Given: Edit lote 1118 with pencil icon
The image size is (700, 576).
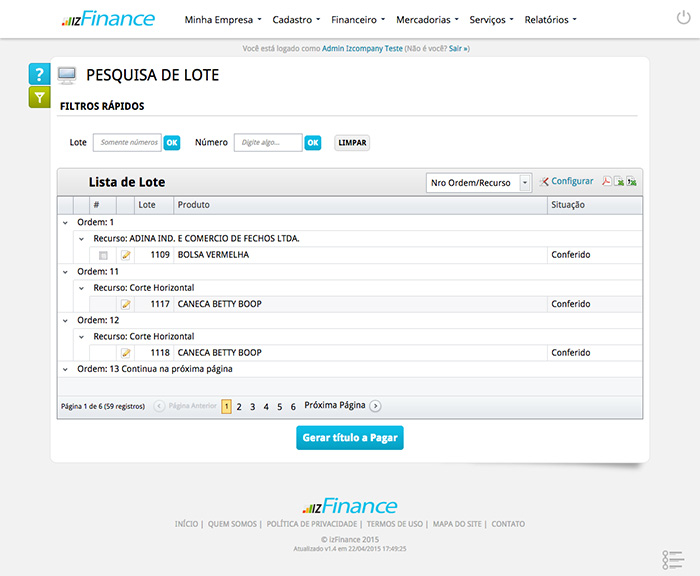Looking at the screenshot, I should (x=126, y=353).
